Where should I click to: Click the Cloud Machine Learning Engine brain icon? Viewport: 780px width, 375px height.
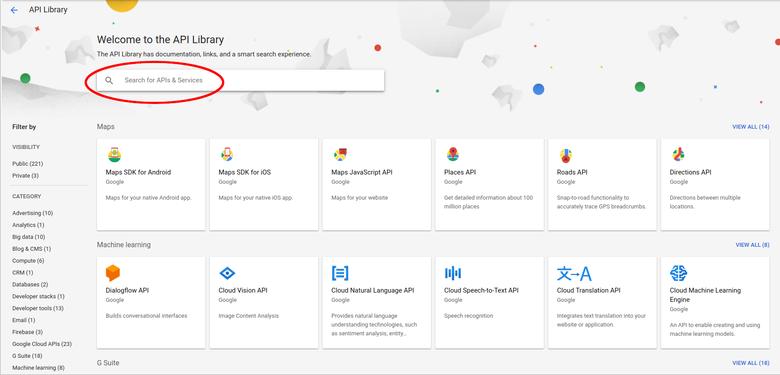click(x=678, y=273)
